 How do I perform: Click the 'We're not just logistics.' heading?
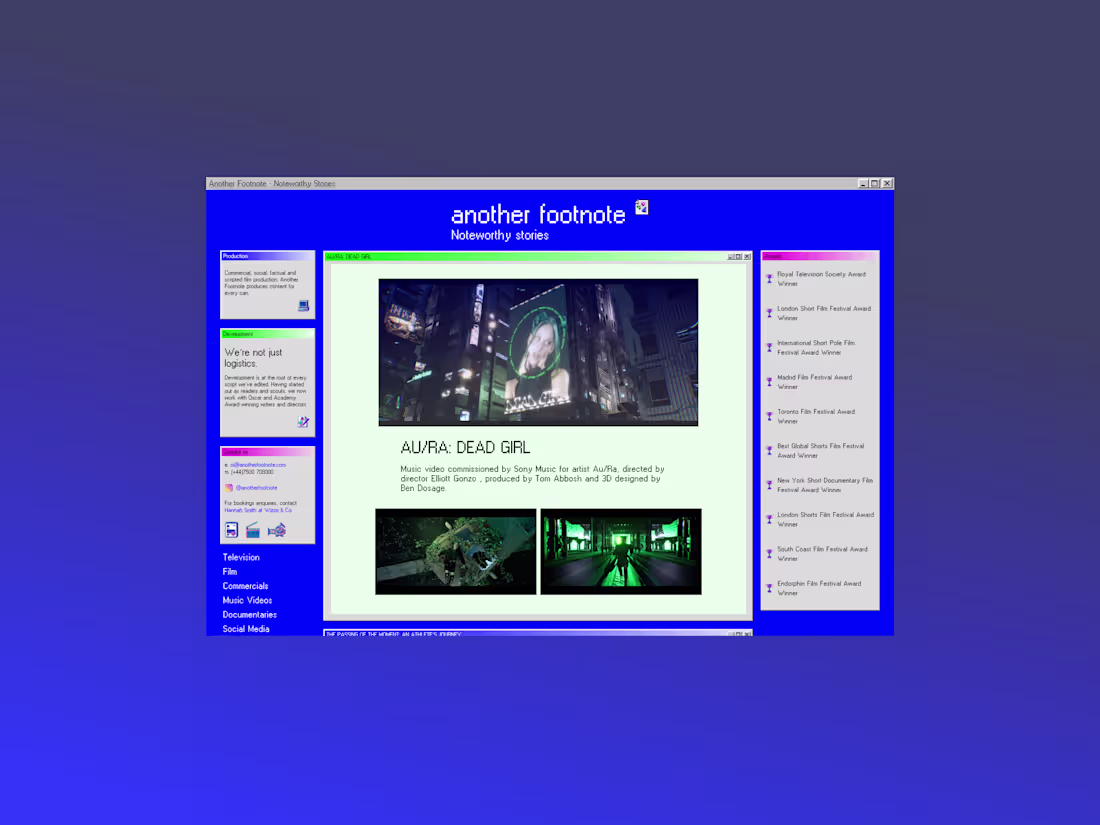point(253,358)
